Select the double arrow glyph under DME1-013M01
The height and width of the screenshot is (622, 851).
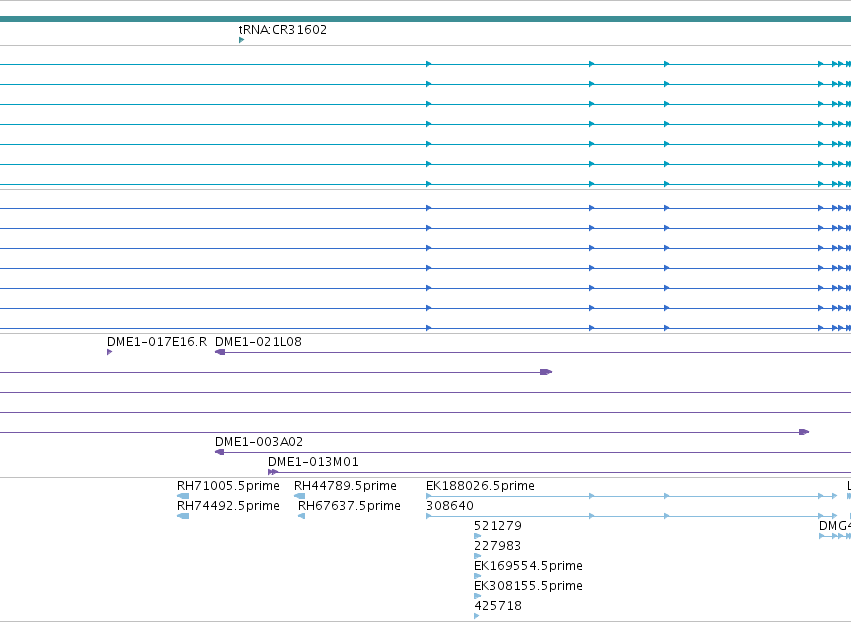pyautogui.click(x=273, y=472)
